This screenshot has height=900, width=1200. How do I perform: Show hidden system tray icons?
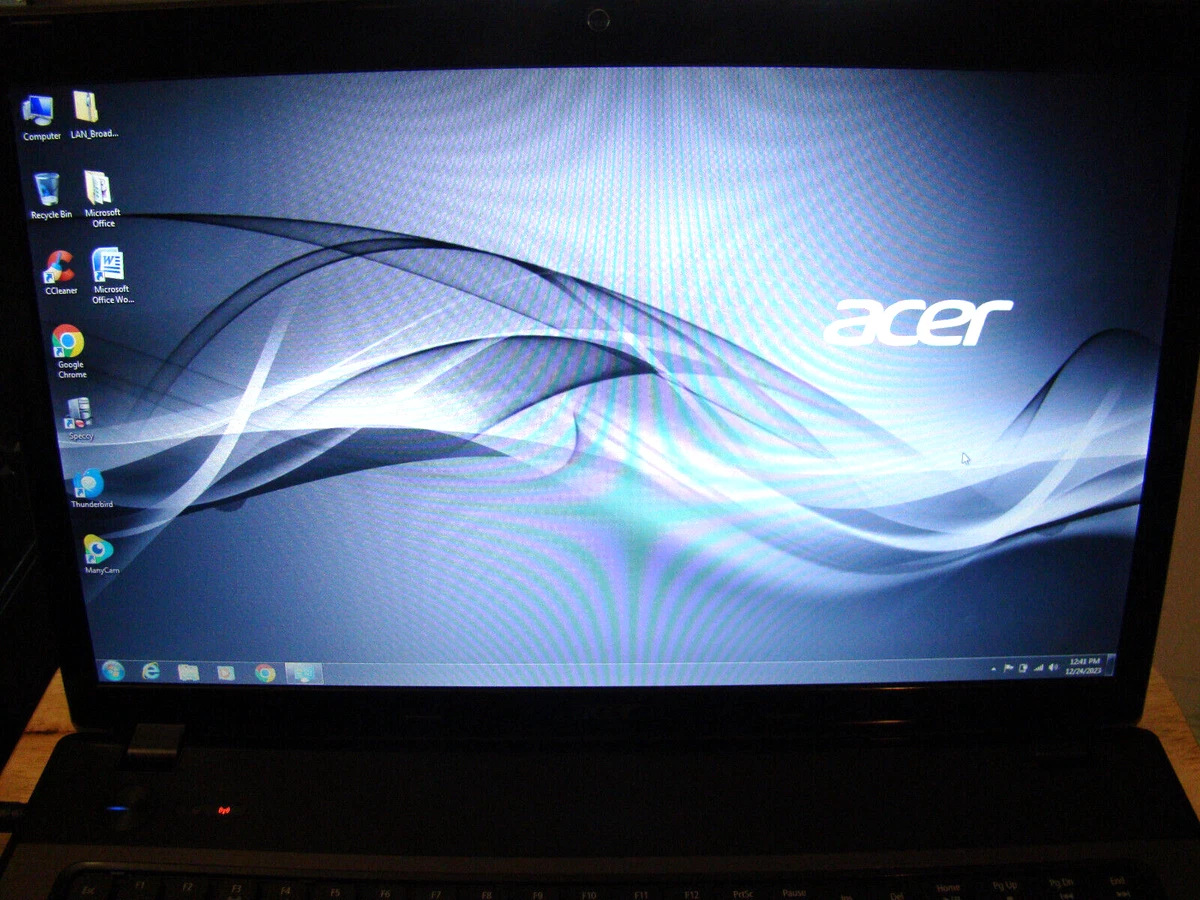(x=993, y=667)
